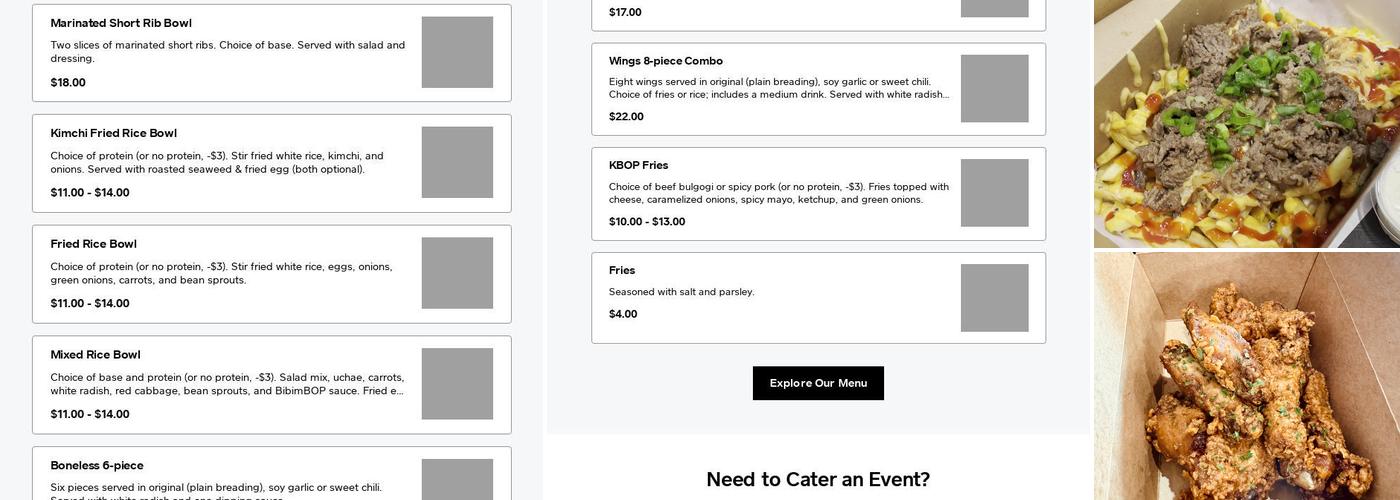Click the Kimchi Fried Rice Bowl thumbnail
This screenshot has width=1400, height=500.
[x=457, y=162]
